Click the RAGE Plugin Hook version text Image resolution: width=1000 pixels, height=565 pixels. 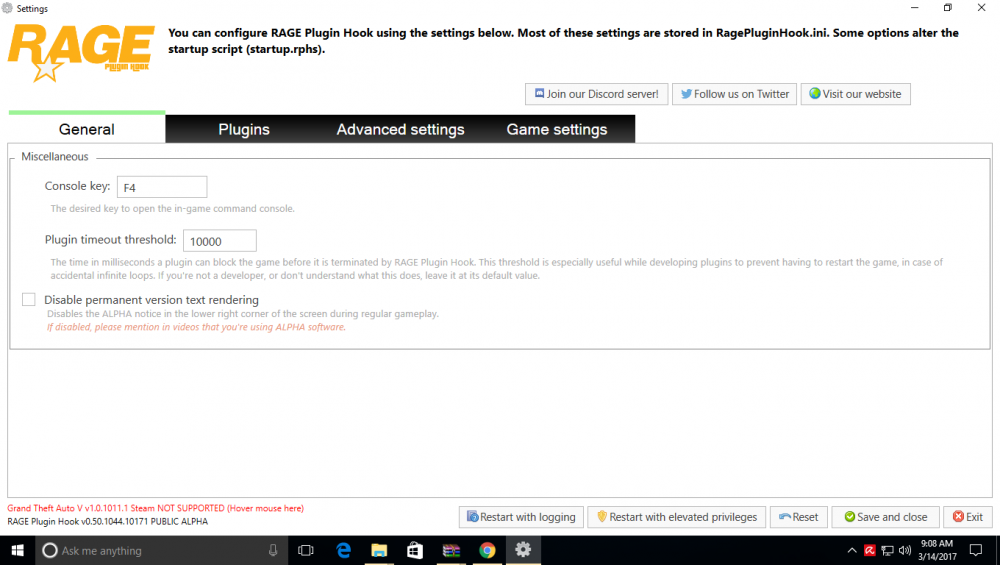(x=108, y=522)
